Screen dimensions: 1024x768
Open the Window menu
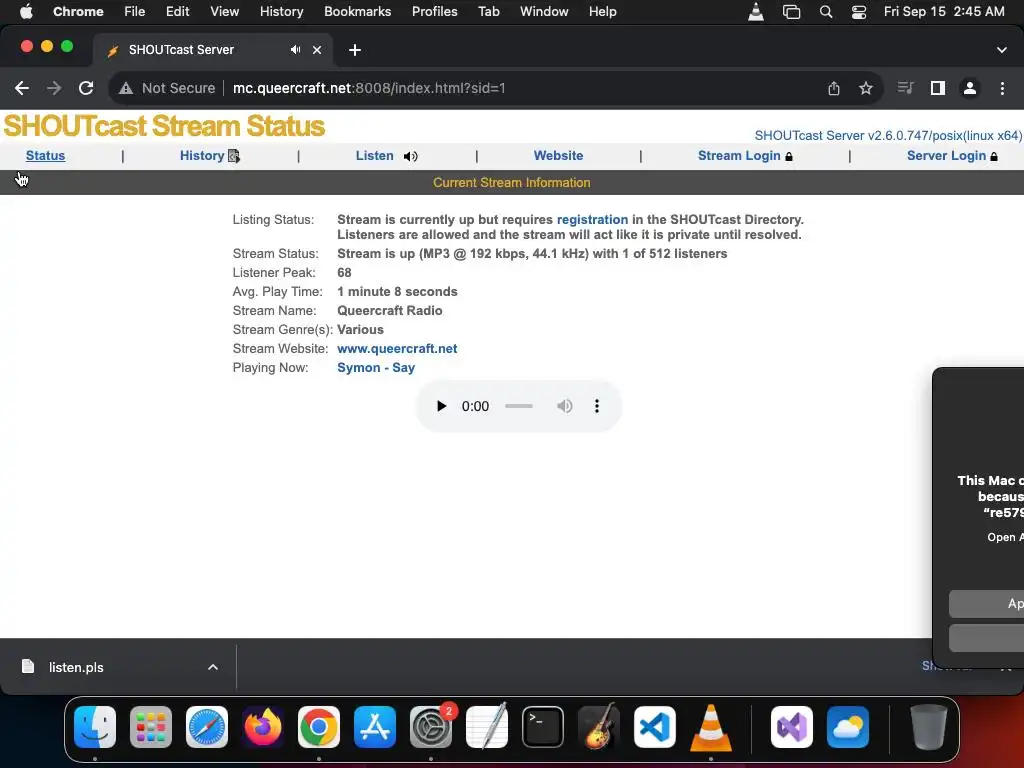click(x=544, y=11)
